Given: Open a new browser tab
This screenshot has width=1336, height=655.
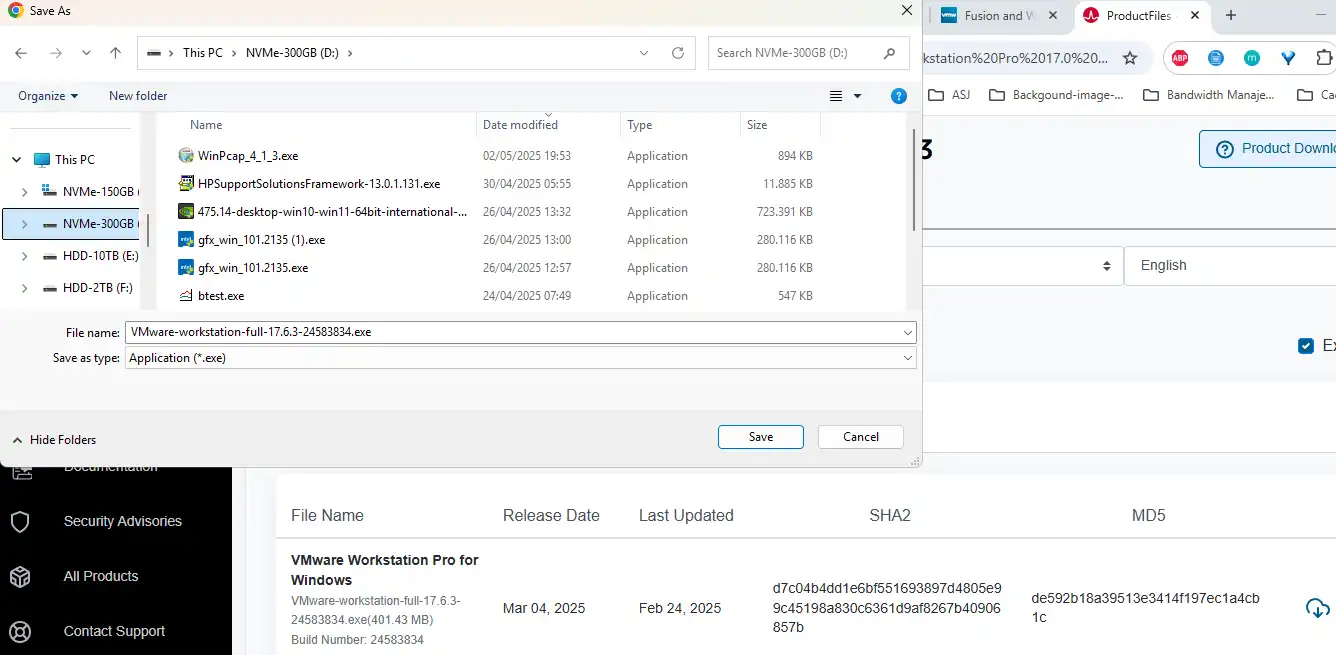Looking at the screenshot, I should click(x=1231, y=15).
